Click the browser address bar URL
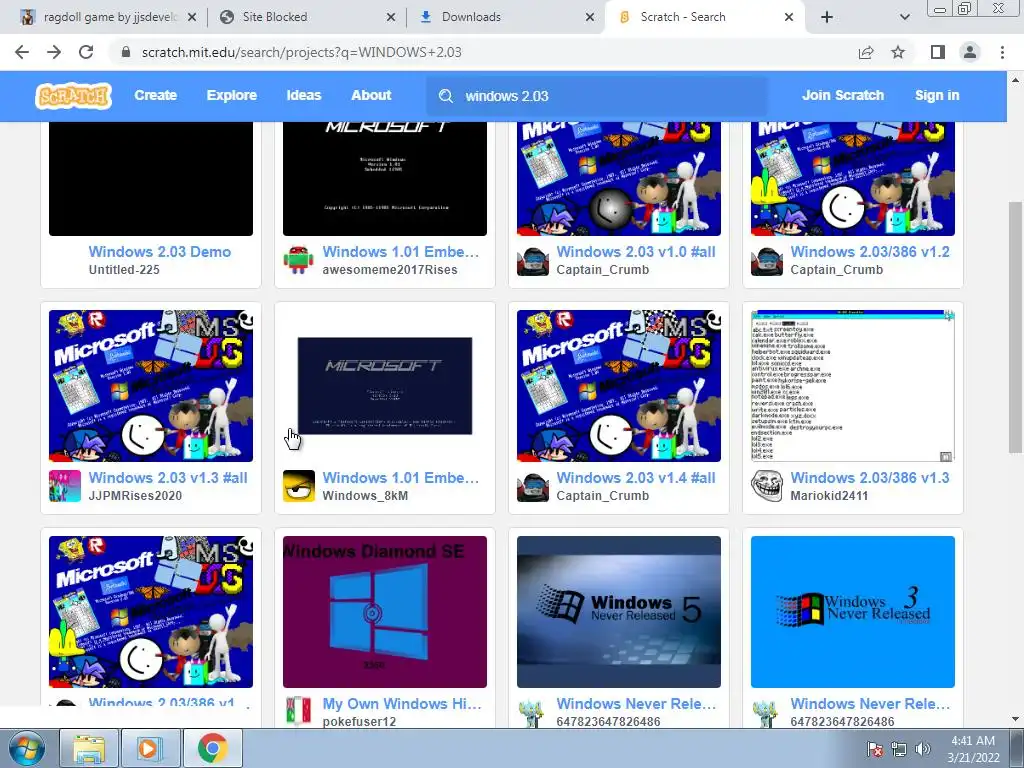This screenshot has width=1024, height=768. (x=302, y=52)
